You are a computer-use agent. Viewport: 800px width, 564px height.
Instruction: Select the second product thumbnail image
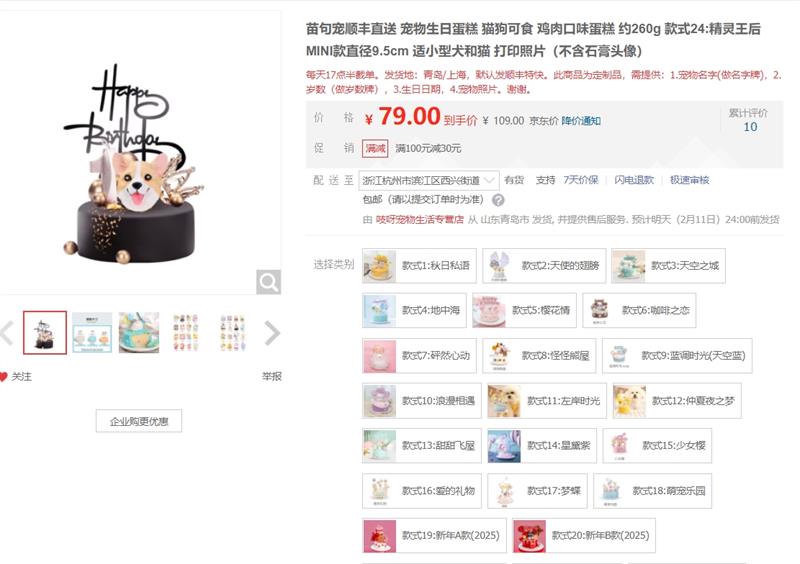tap(92, 333)
